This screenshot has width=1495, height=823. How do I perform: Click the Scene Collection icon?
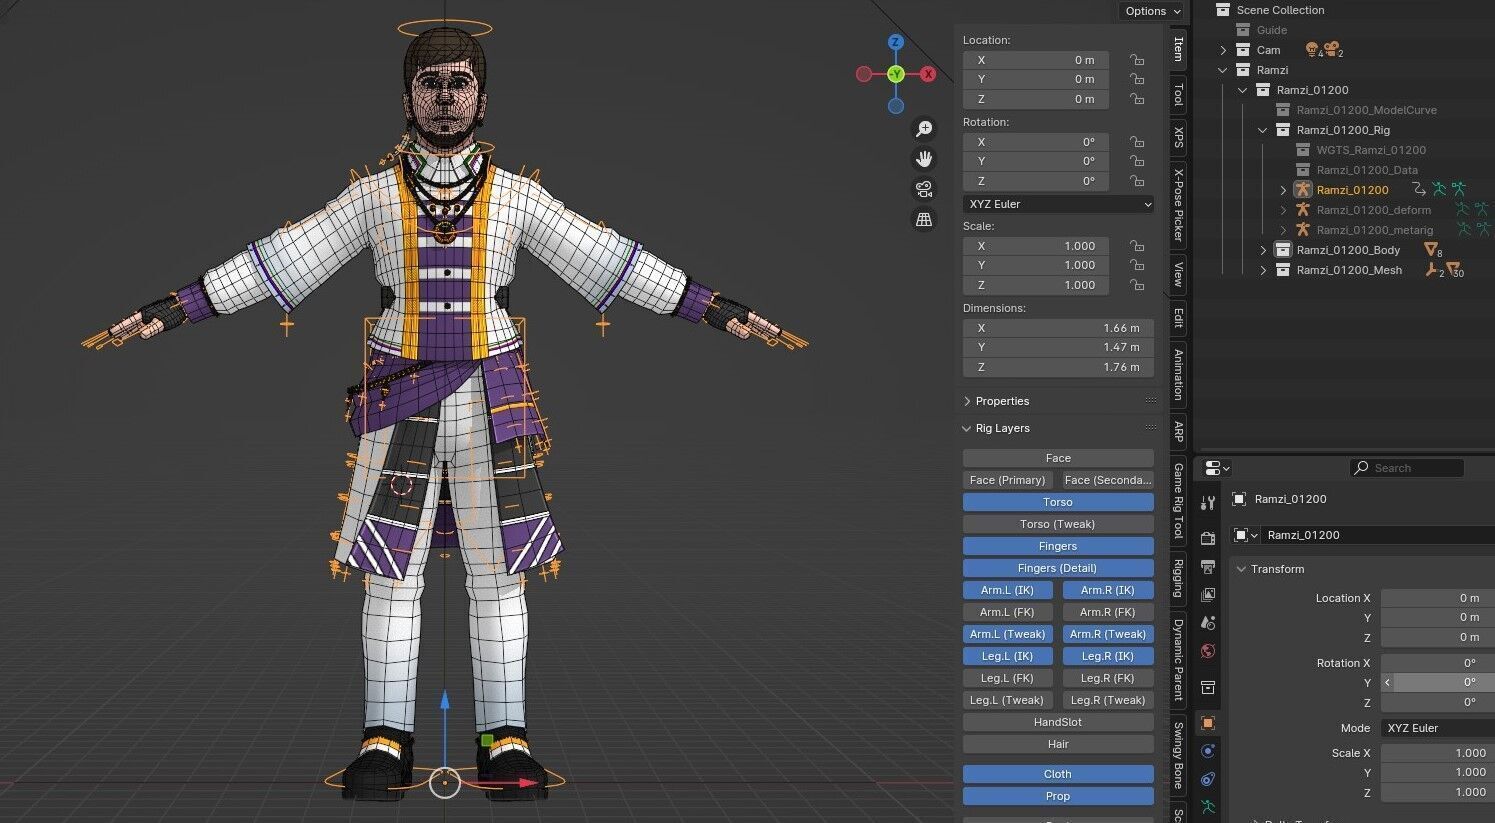pyautogui.click(x=1222, y=10)
